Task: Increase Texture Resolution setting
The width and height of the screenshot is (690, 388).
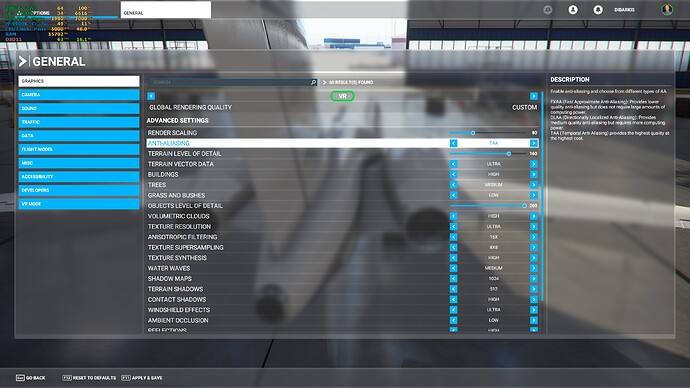Action: [534, 227]
